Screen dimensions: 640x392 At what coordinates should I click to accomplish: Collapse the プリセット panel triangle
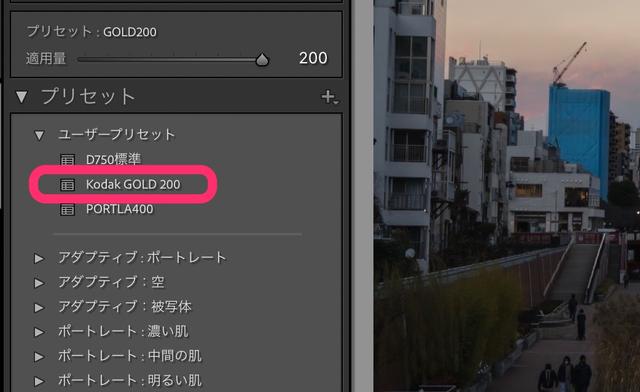tap(22, 97)
